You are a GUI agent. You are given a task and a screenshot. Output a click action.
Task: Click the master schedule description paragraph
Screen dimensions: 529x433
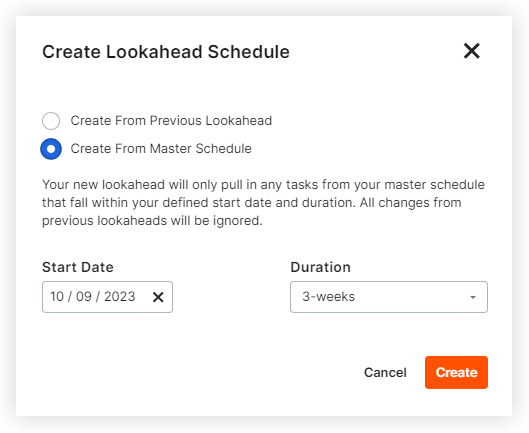(263, 202)
